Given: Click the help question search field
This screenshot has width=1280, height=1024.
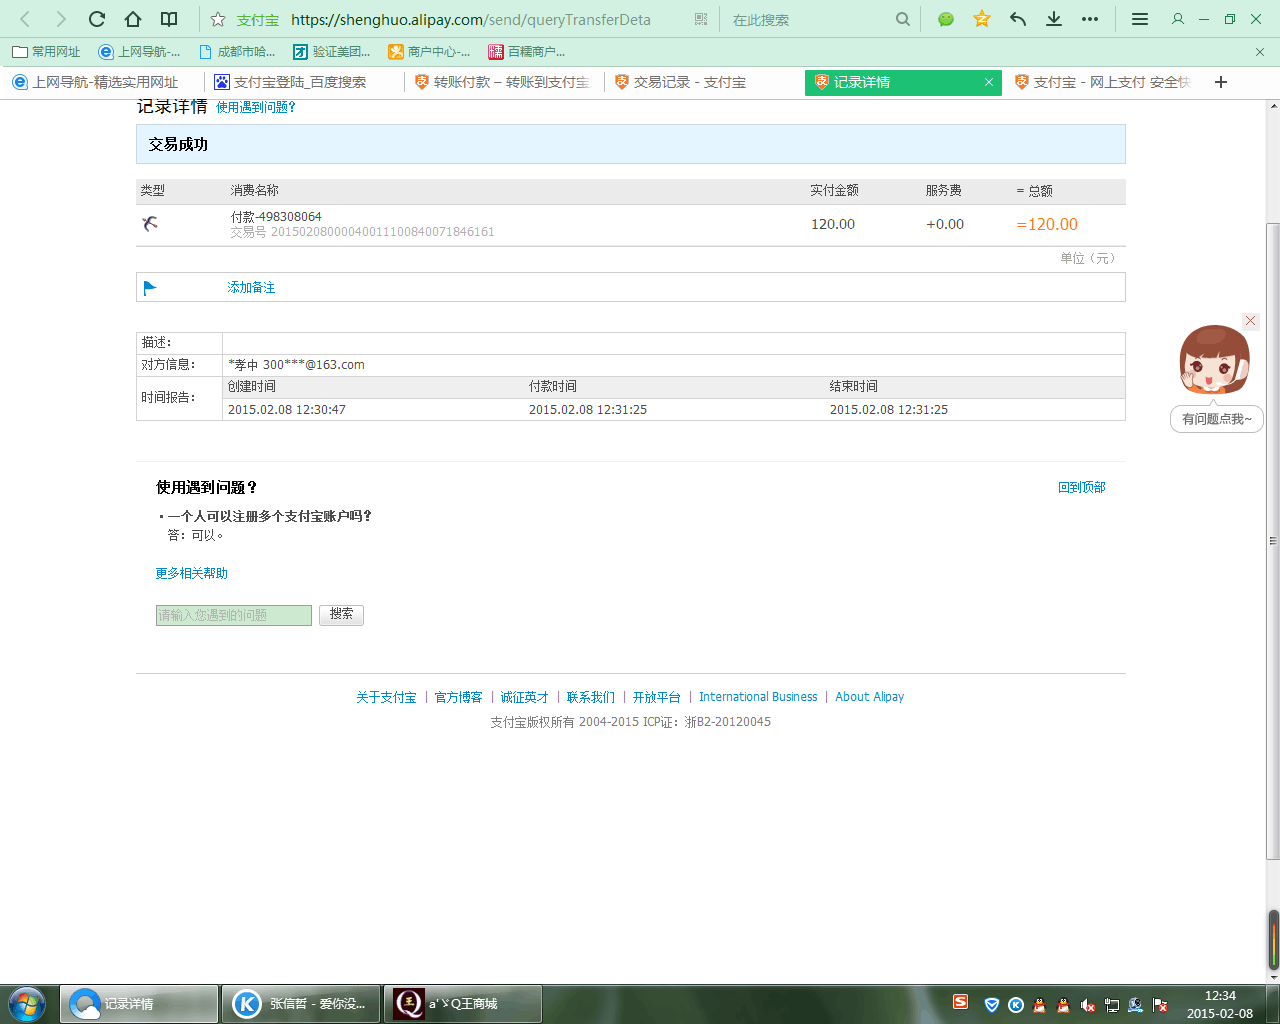Looking at the screenshot, I should [x=234, y=615].
